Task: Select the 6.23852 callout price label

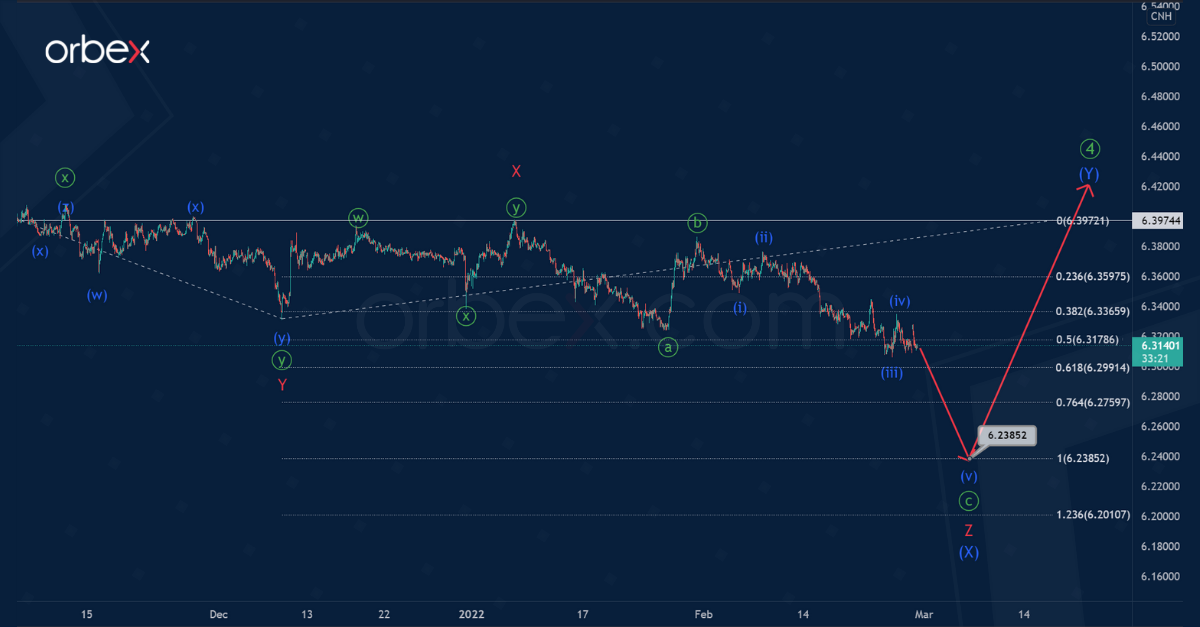Action: point(1007,435)
